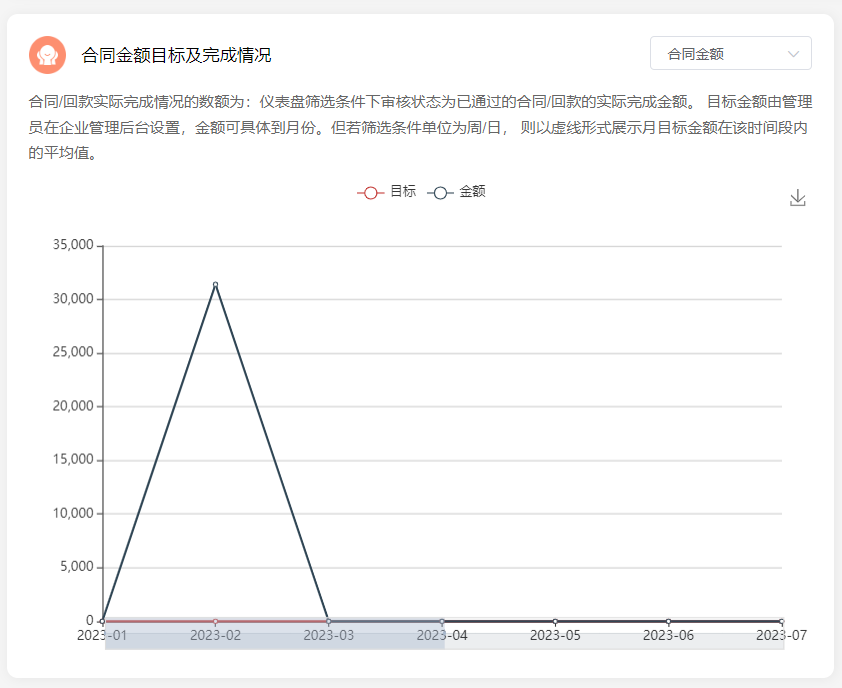
Task: Click the highlighted range of zoom slider
Action: point(274,641)
